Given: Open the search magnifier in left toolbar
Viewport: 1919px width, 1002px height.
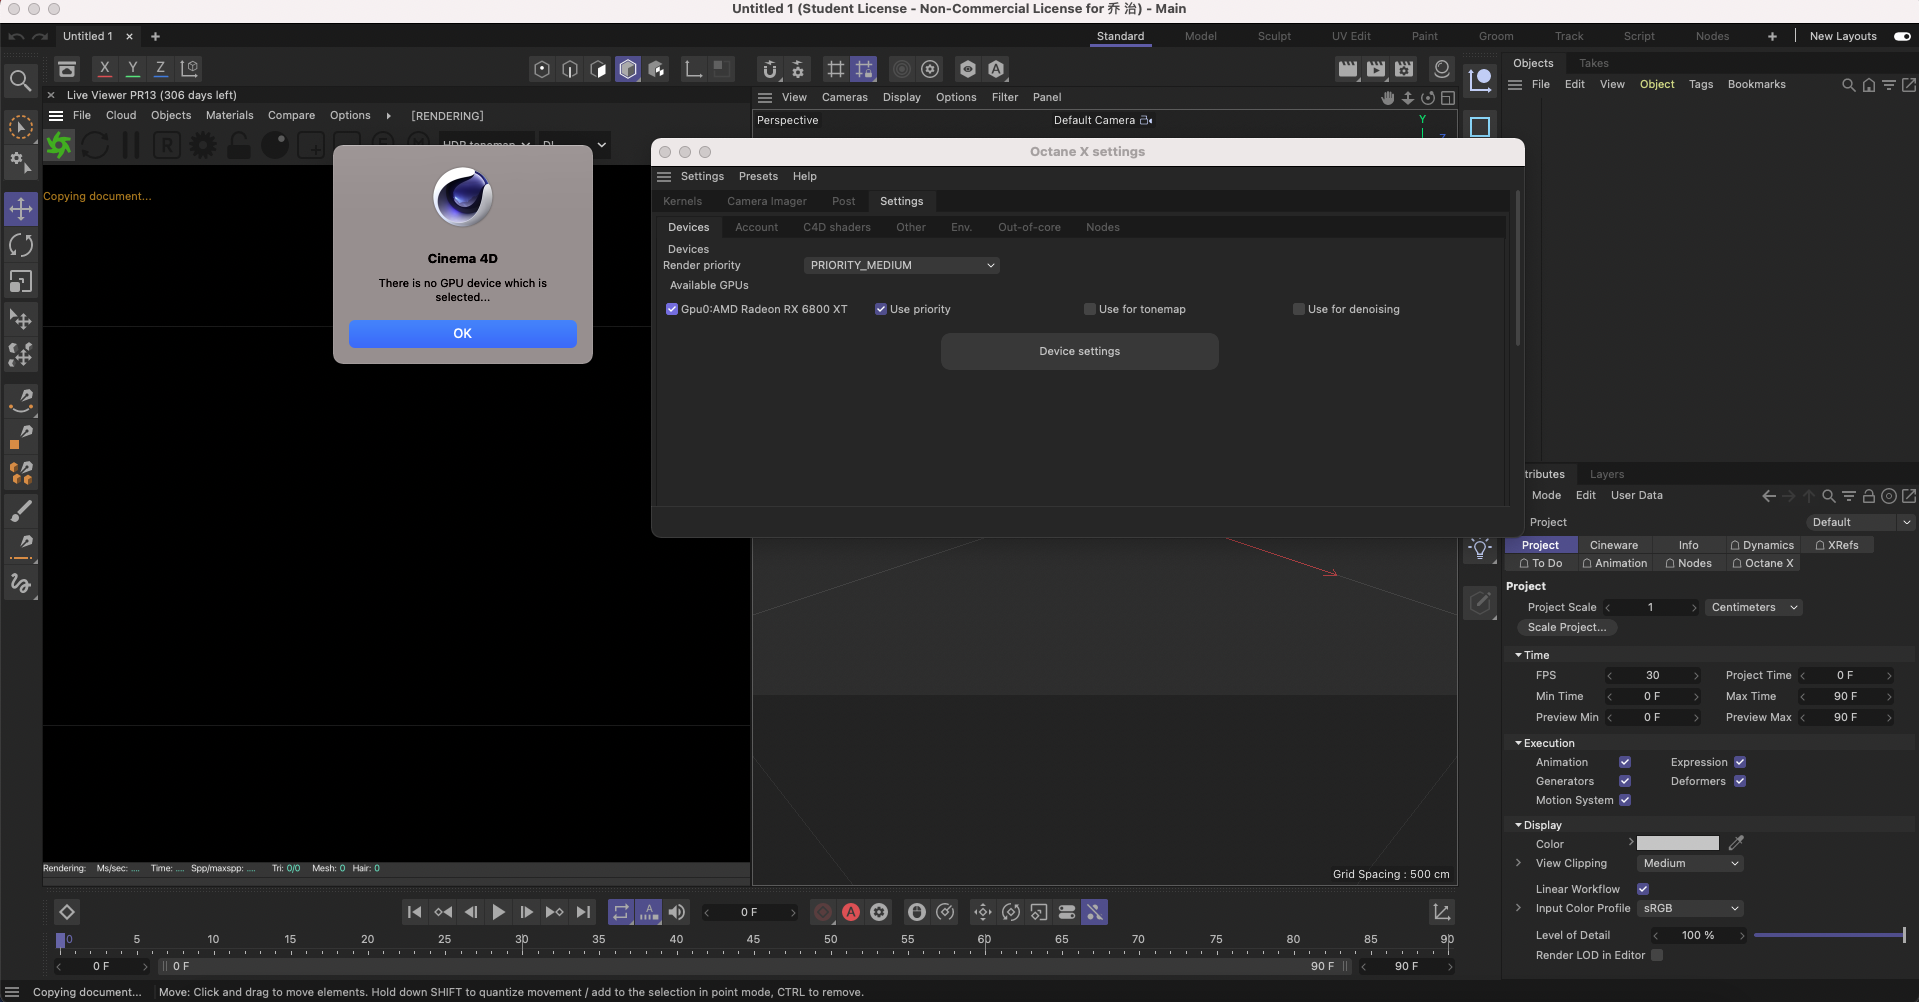Looking at the screenshot, I should (20, 81).
